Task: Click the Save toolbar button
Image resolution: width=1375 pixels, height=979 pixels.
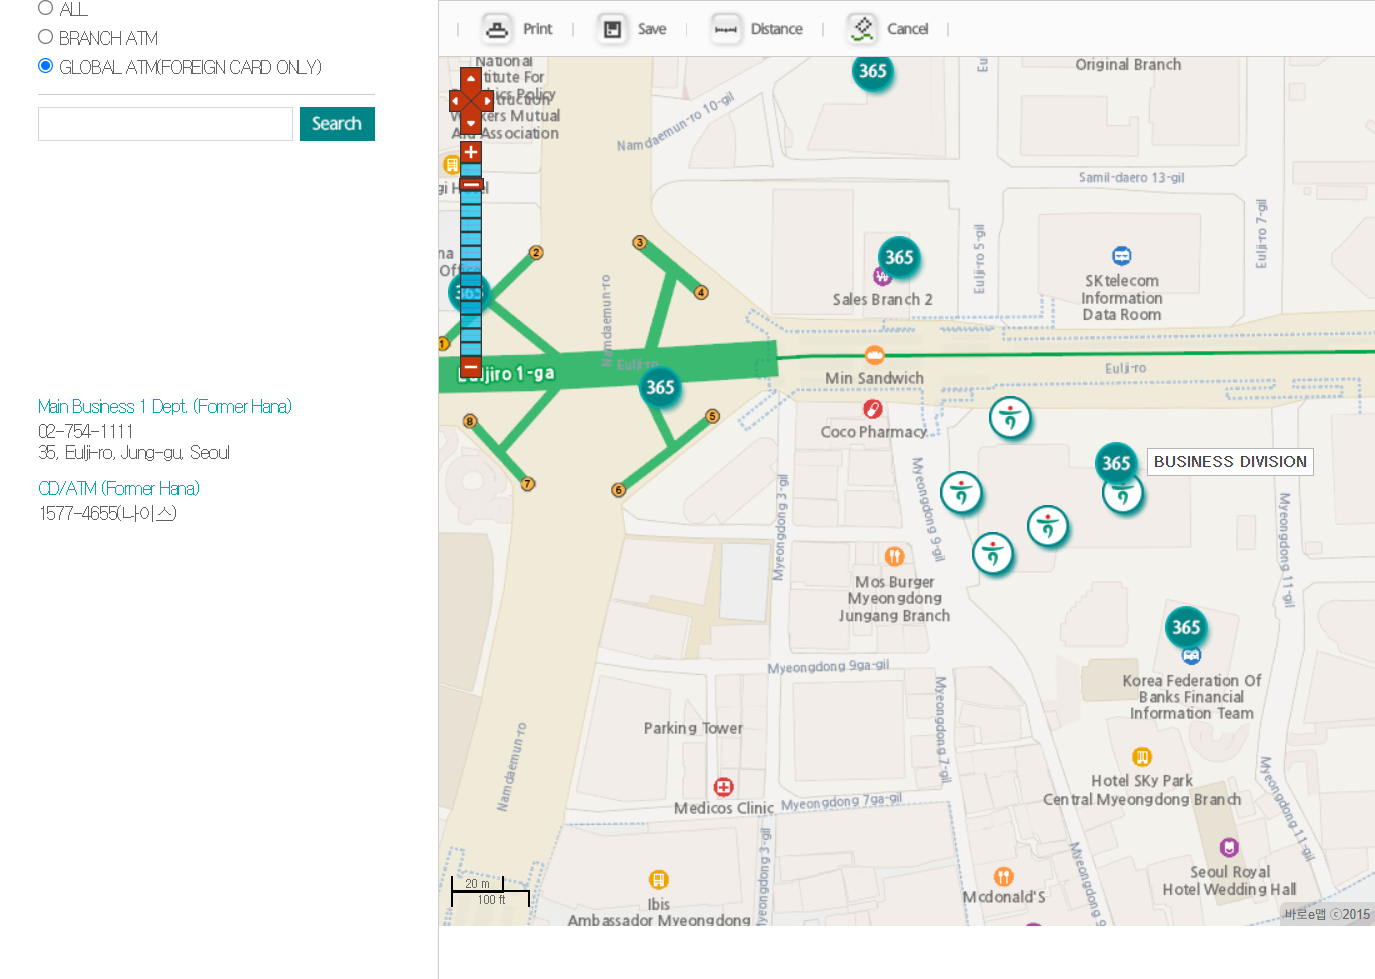Action: click(x=632, y=29)
